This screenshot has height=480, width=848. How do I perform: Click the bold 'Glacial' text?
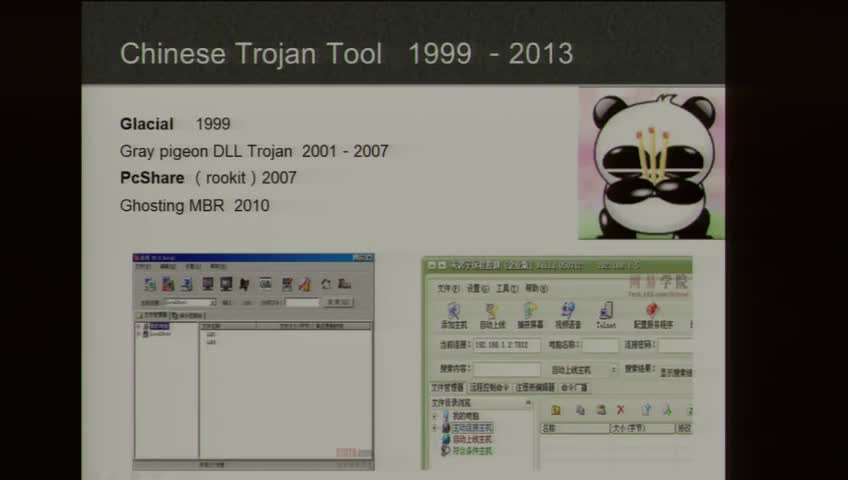[x=147, y=124]
